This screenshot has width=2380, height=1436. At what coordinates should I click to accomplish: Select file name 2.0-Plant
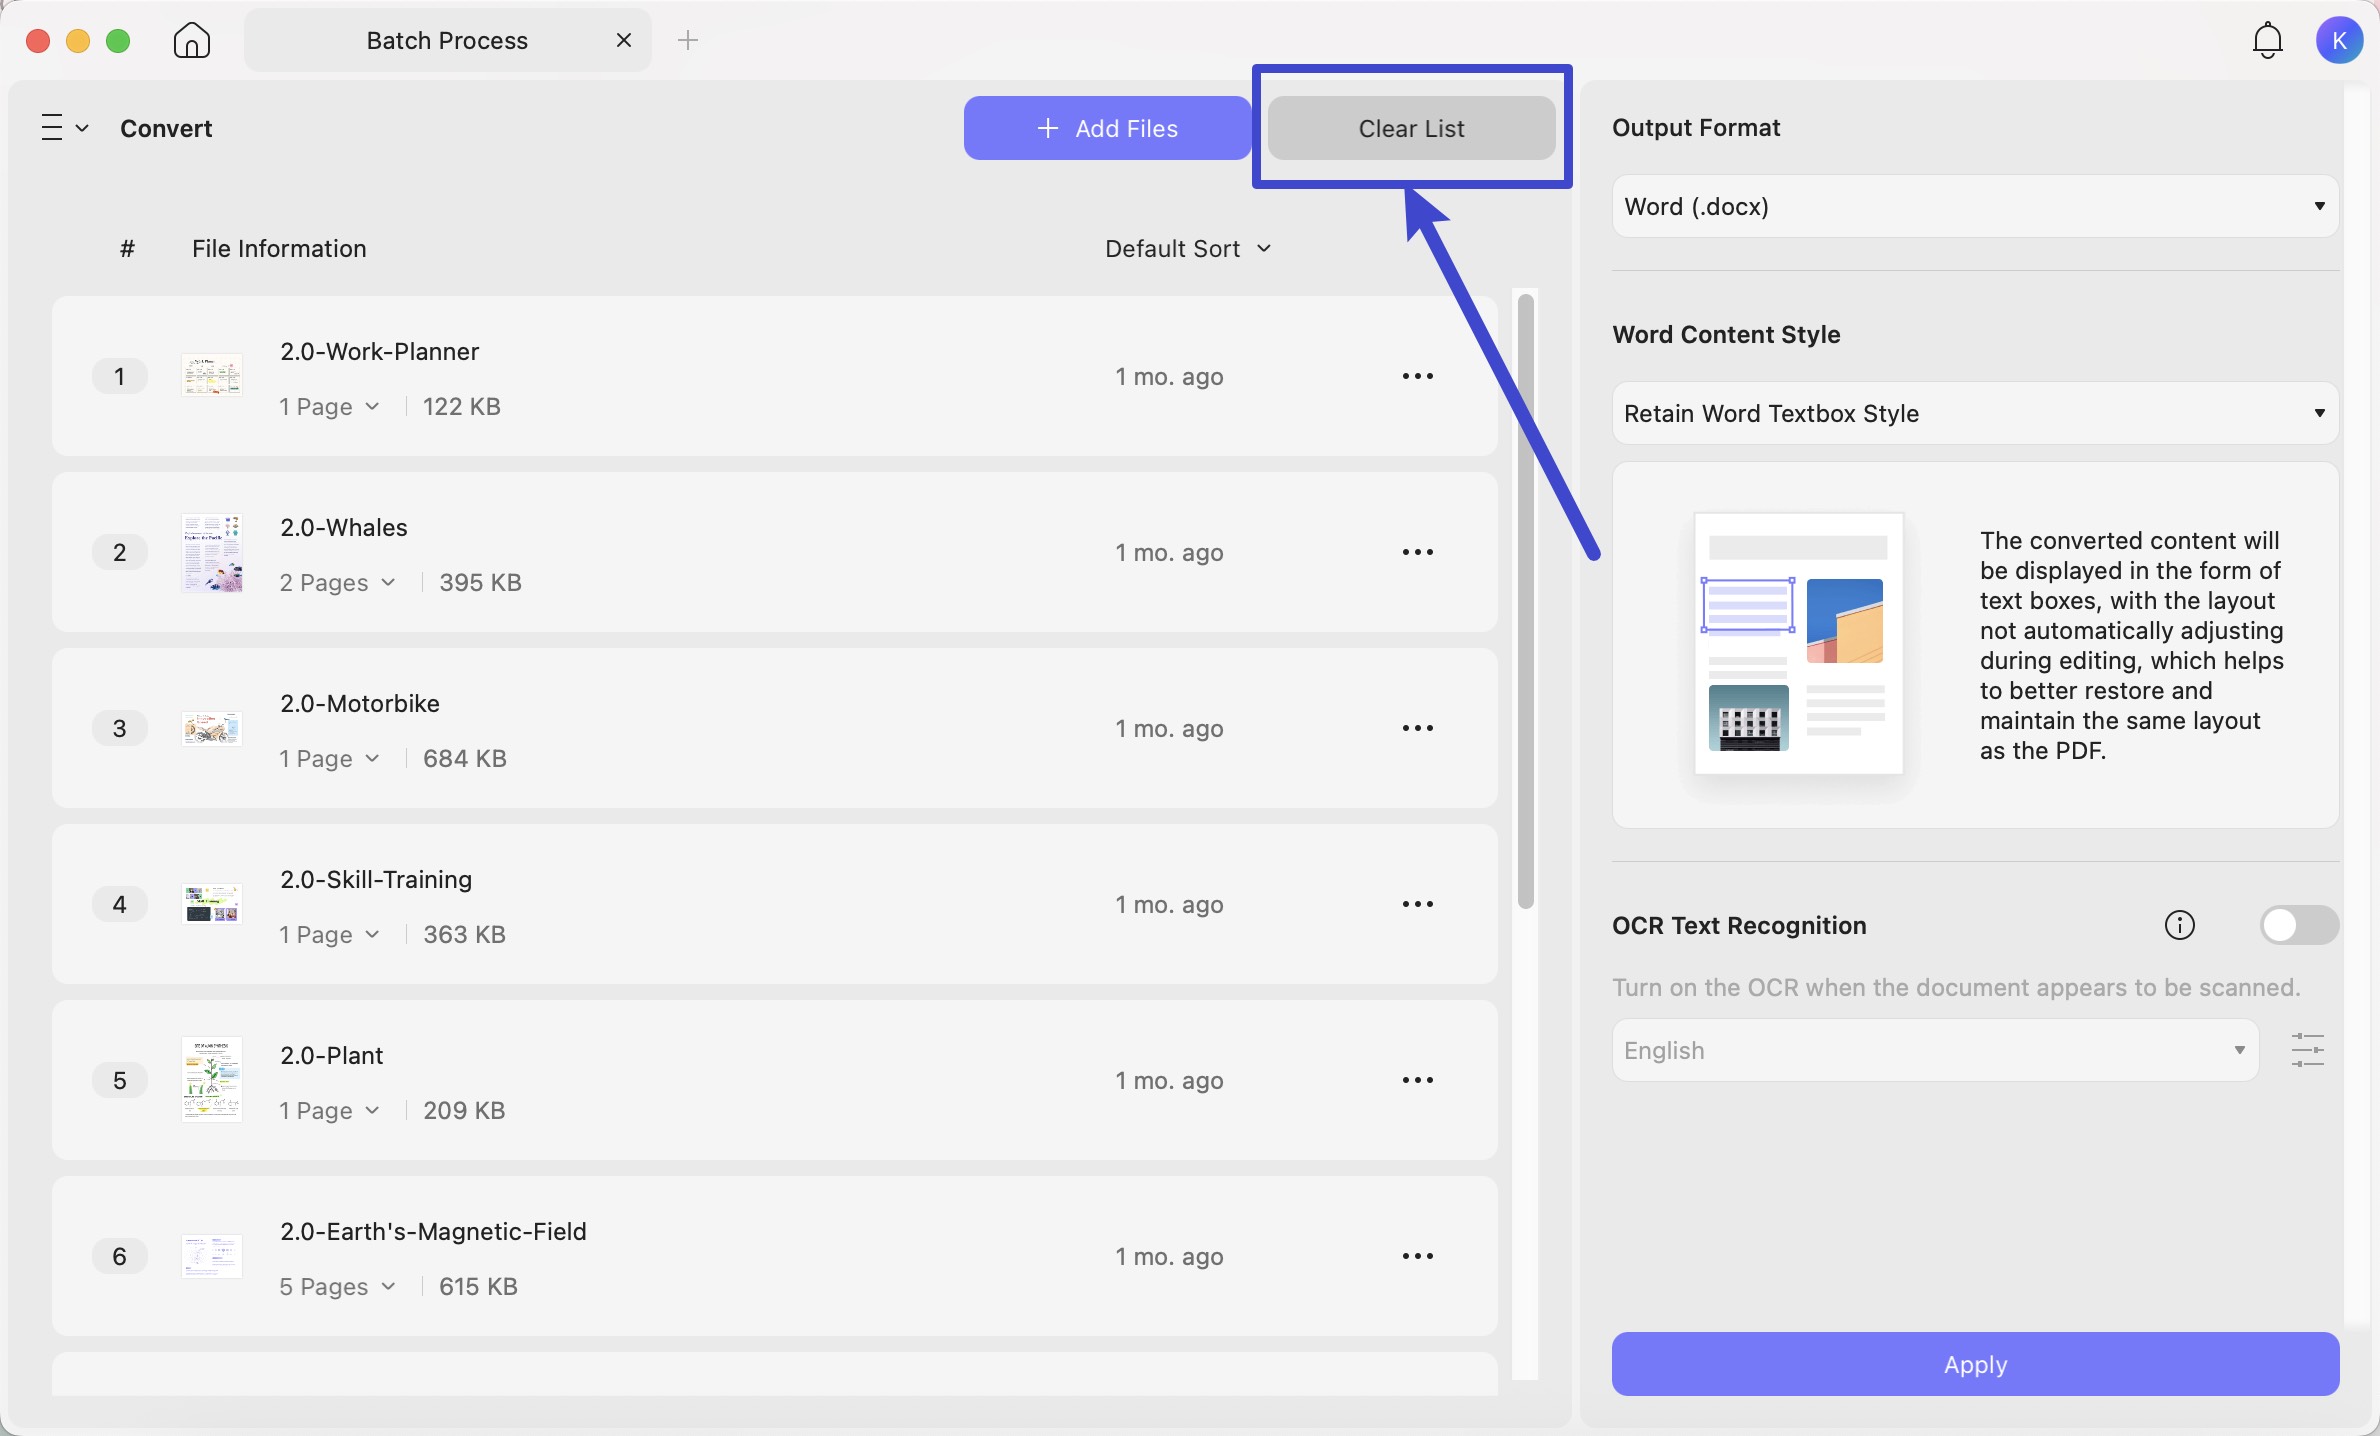[x=331, y=1055]
